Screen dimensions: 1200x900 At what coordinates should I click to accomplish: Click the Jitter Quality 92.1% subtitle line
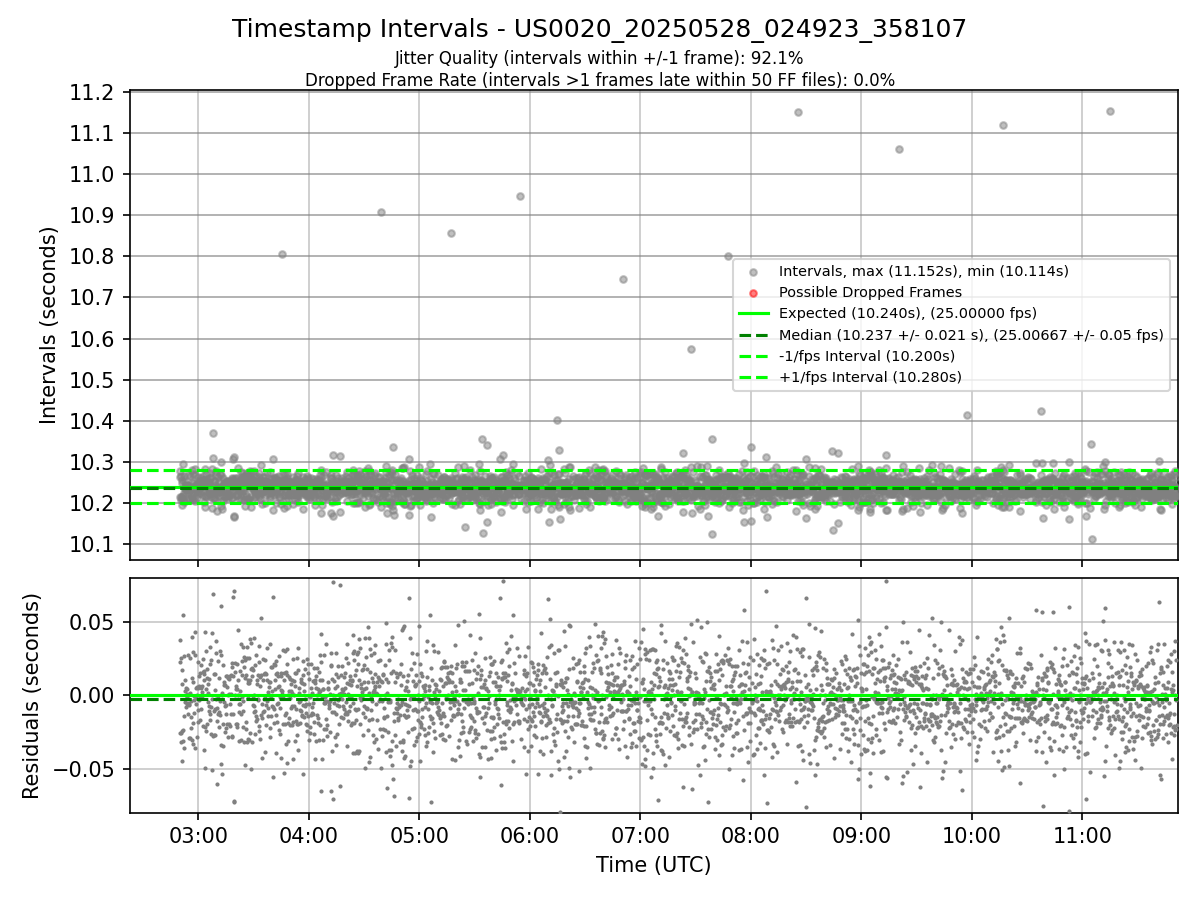point(599,58)
